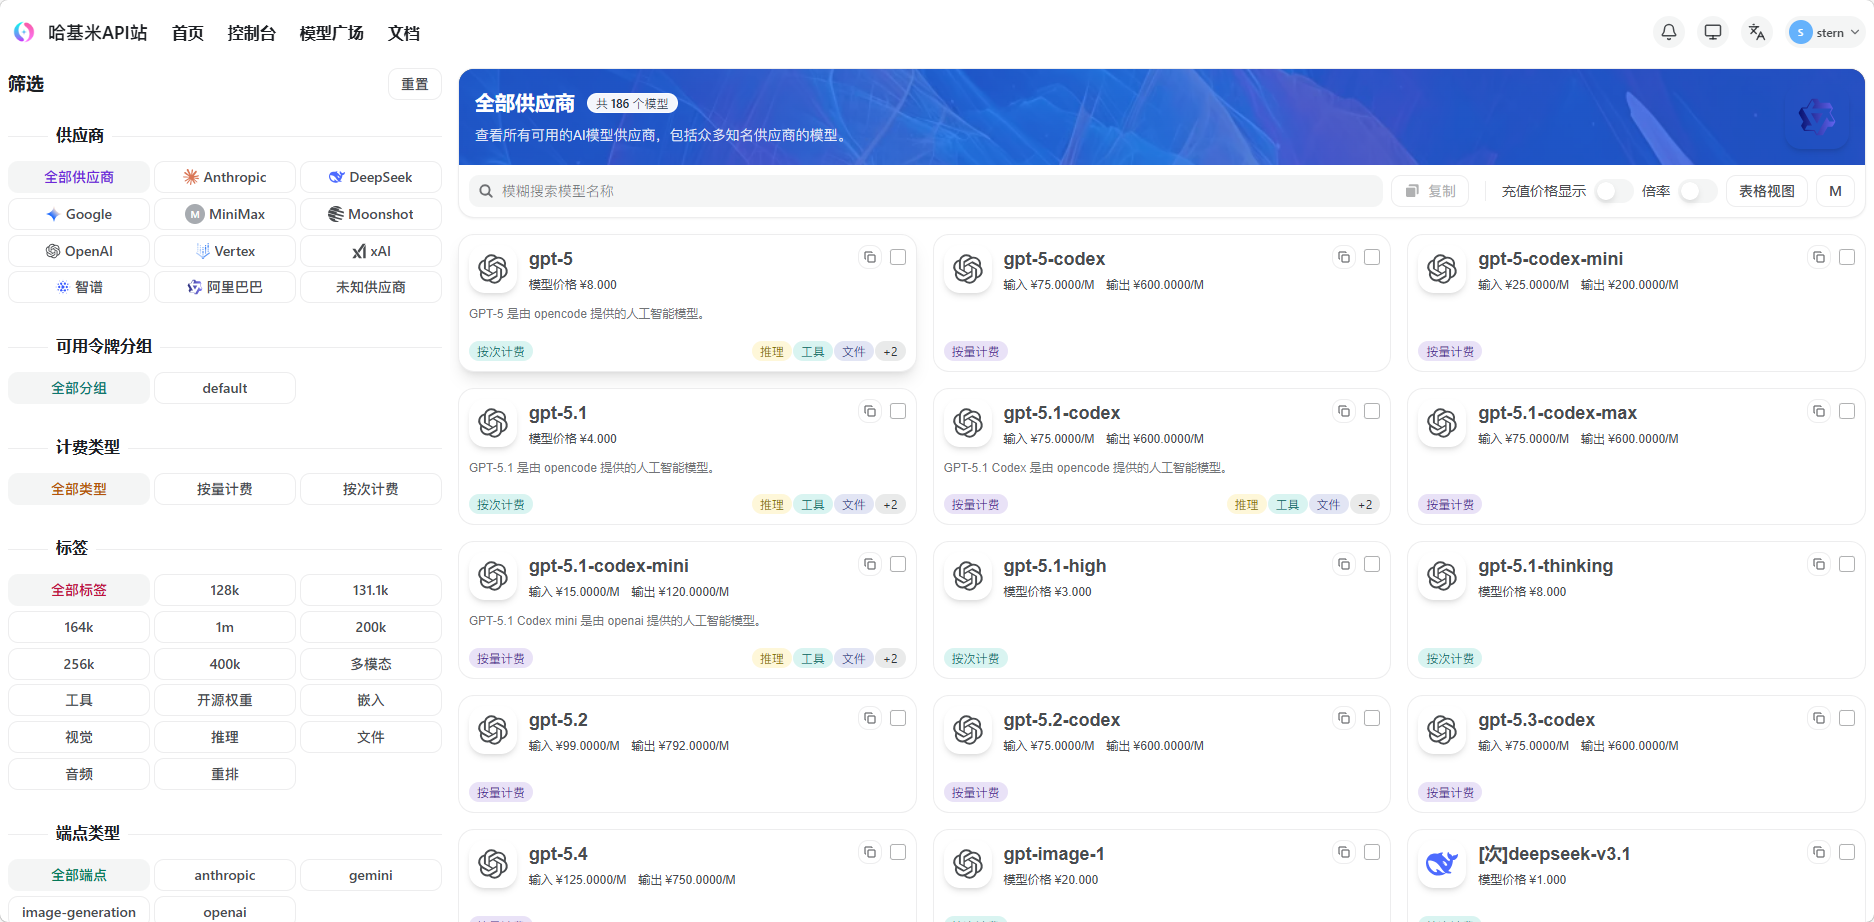The height and width of the screenshot is (922, 1874).
Task: Copy the gpt-5 model name
Action: (x=869, y=257)
